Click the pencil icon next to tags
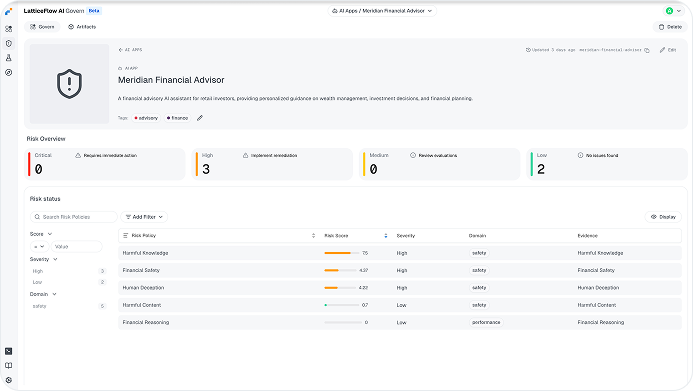693x391 pixels. (200, 118)
